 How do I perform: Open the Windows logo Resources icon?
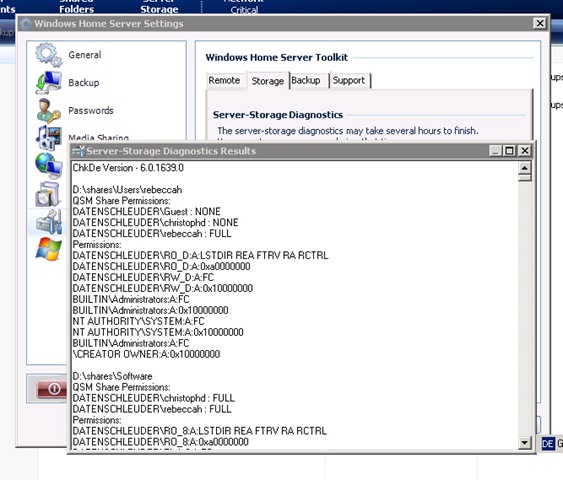click(x=49, y=249)
